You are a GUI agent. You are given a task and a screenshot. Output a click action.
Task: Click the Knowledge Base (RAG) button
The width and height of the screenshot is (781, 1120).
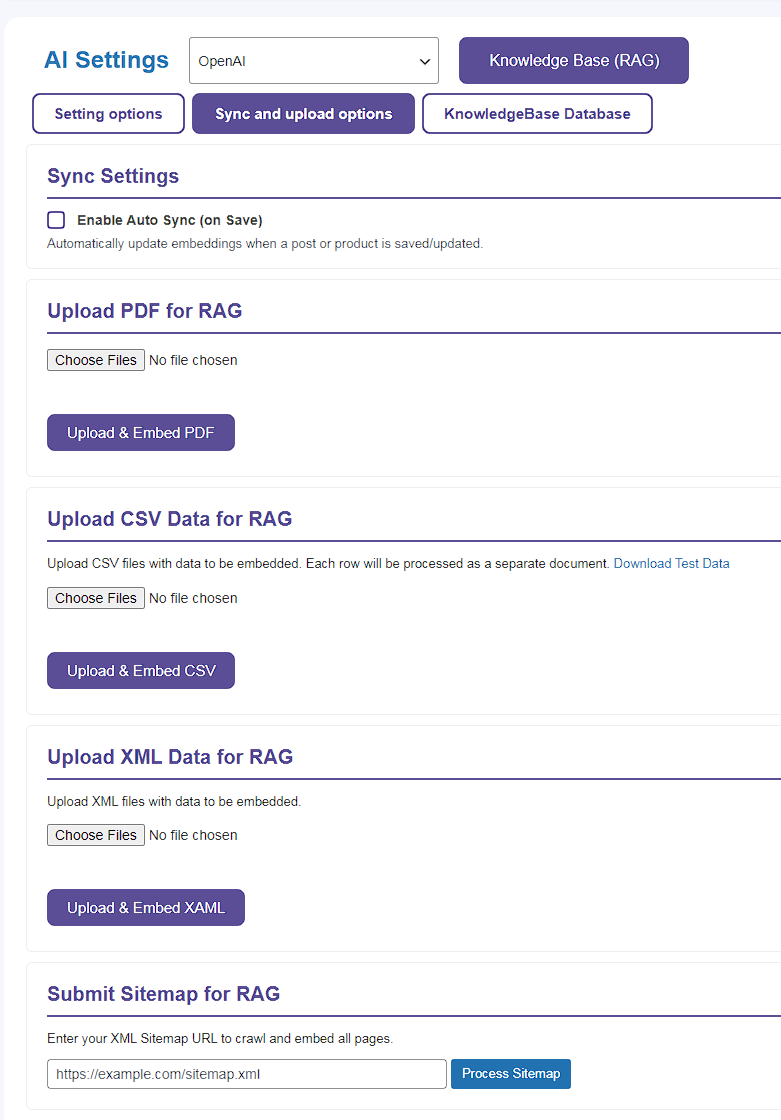573,61
